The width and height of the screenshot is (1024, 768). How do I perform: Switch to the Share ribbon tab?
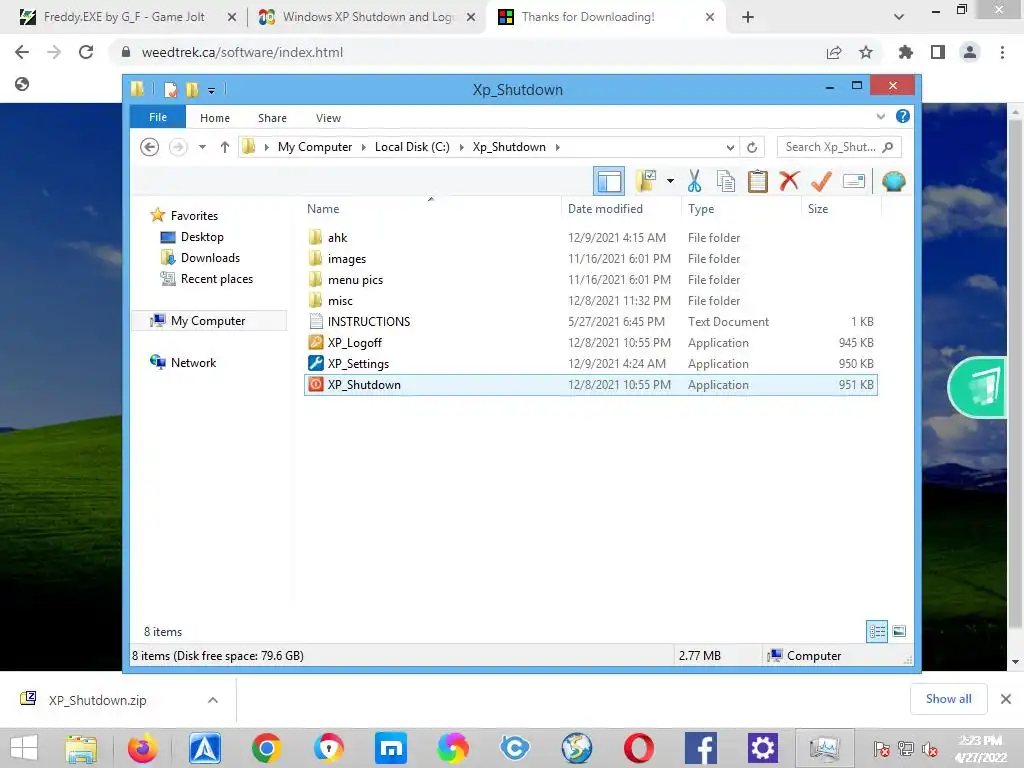(x=272, y=118)
